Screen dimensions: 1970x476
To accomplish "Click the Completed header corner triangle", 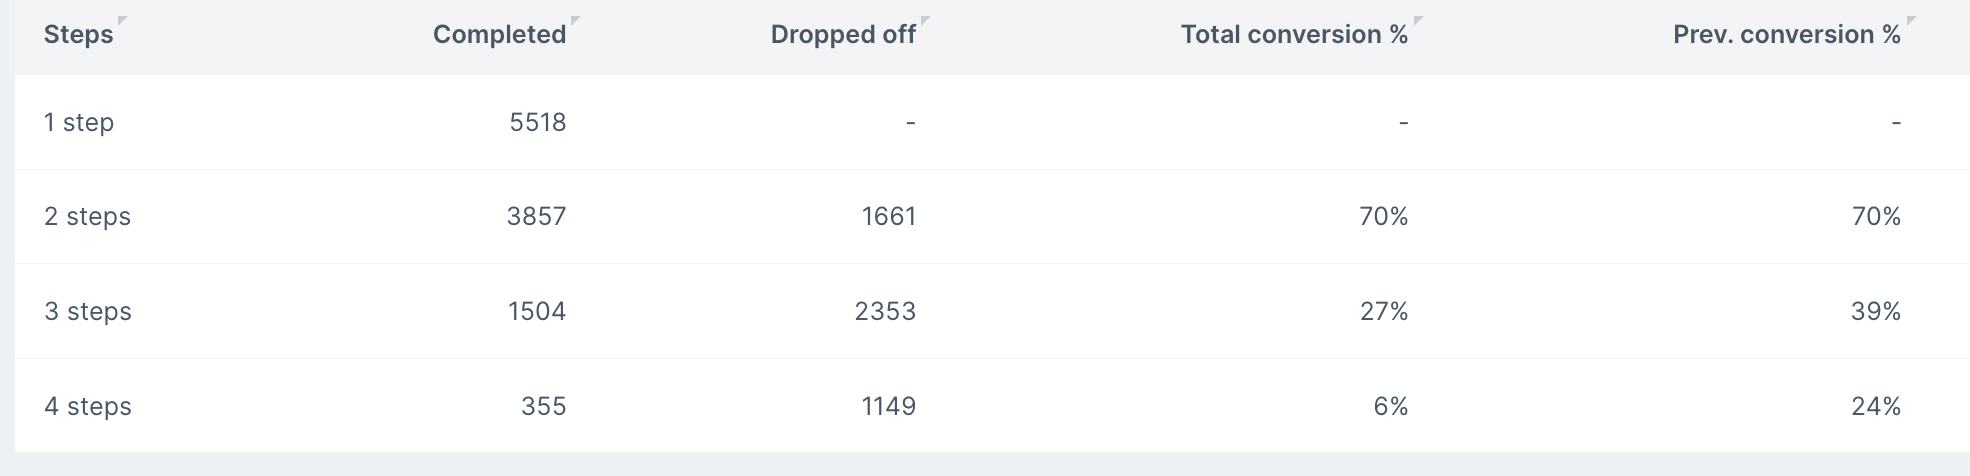I will click(576, 21).
